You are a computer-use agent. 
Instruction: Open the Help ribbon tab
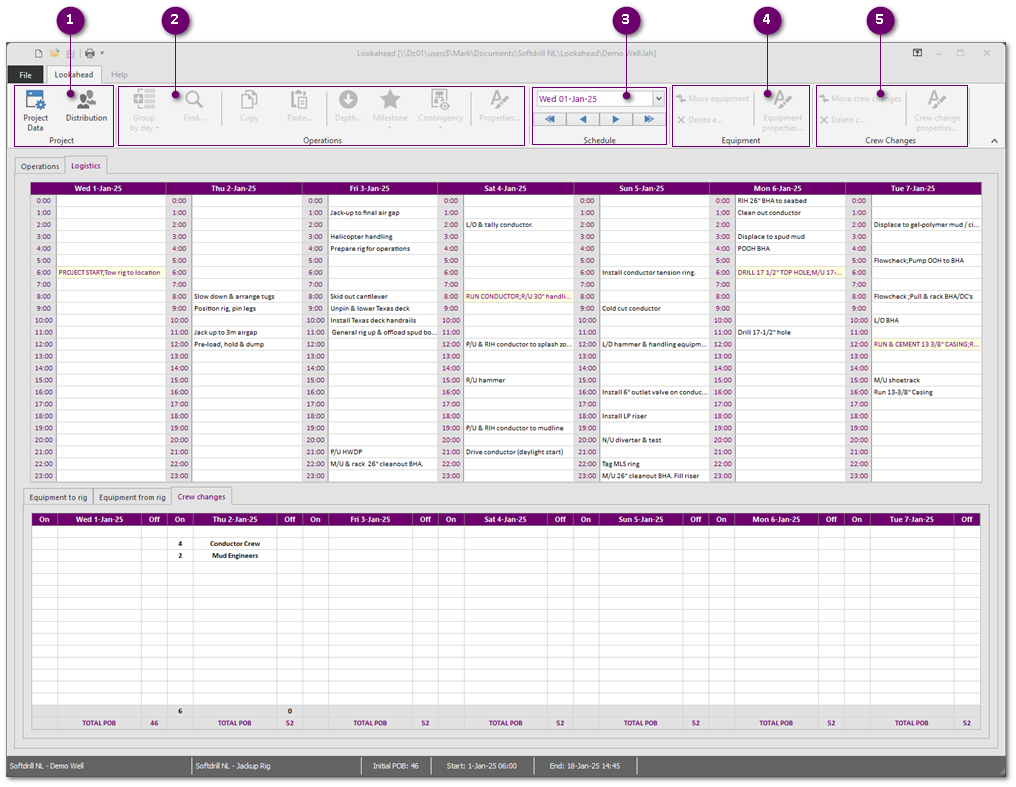[119, 75]
